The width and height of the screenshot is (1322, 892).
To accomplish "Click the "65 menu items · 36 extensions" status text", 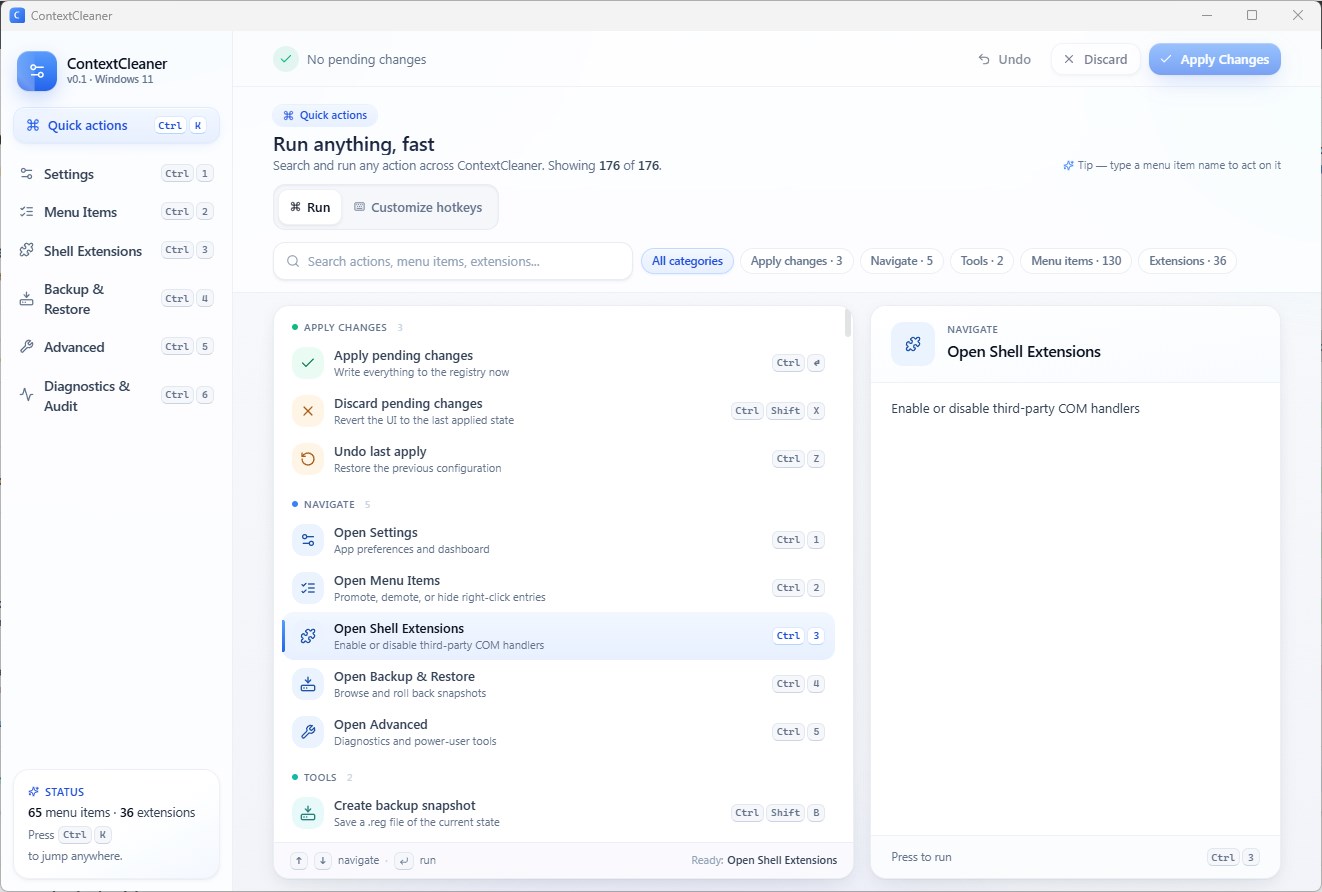I will pyautogui.click(x=112, y=813).
